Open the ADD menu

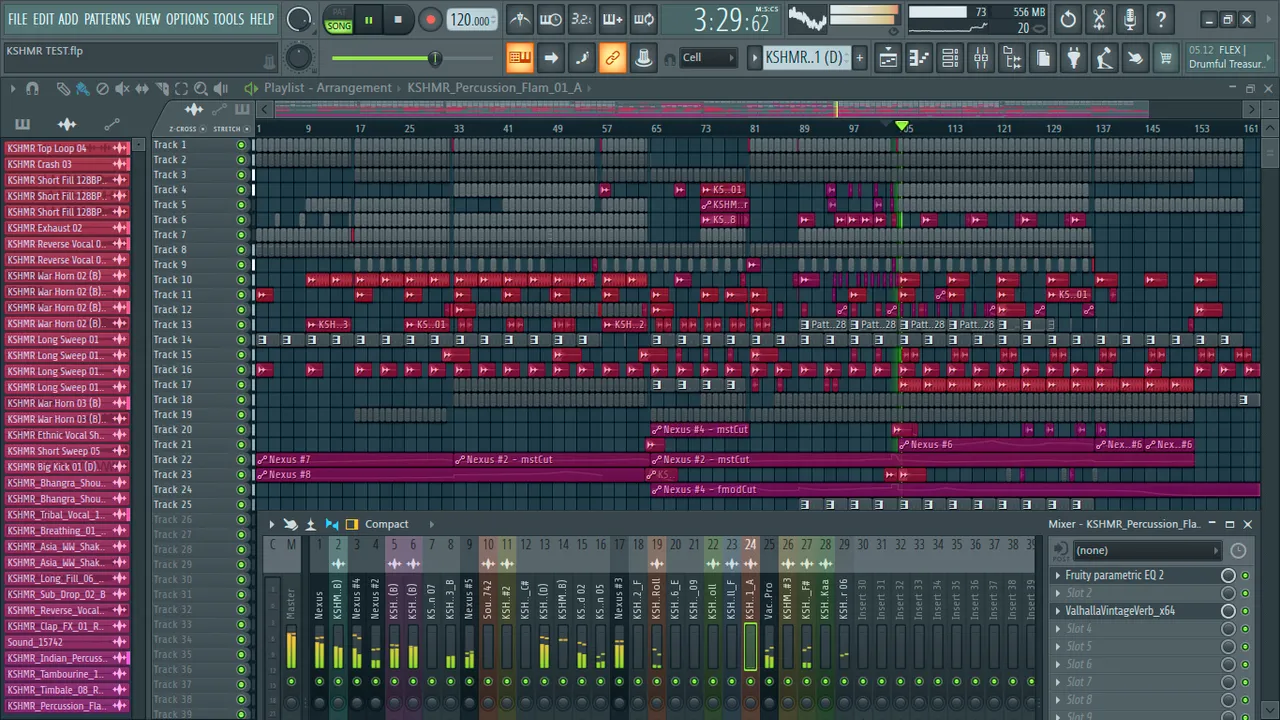[x=68, y=19]
